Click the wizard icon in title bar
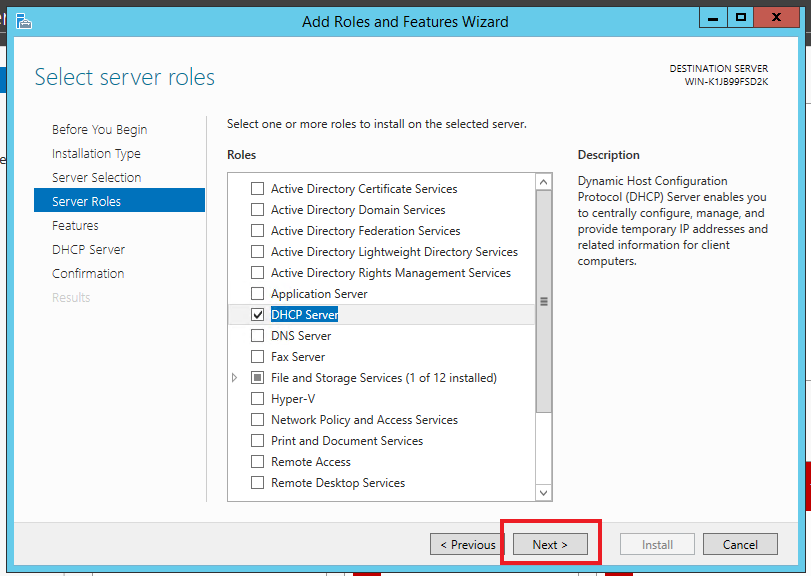The width and height of the screenshot is (811, 576). click(x=23, y=20)
